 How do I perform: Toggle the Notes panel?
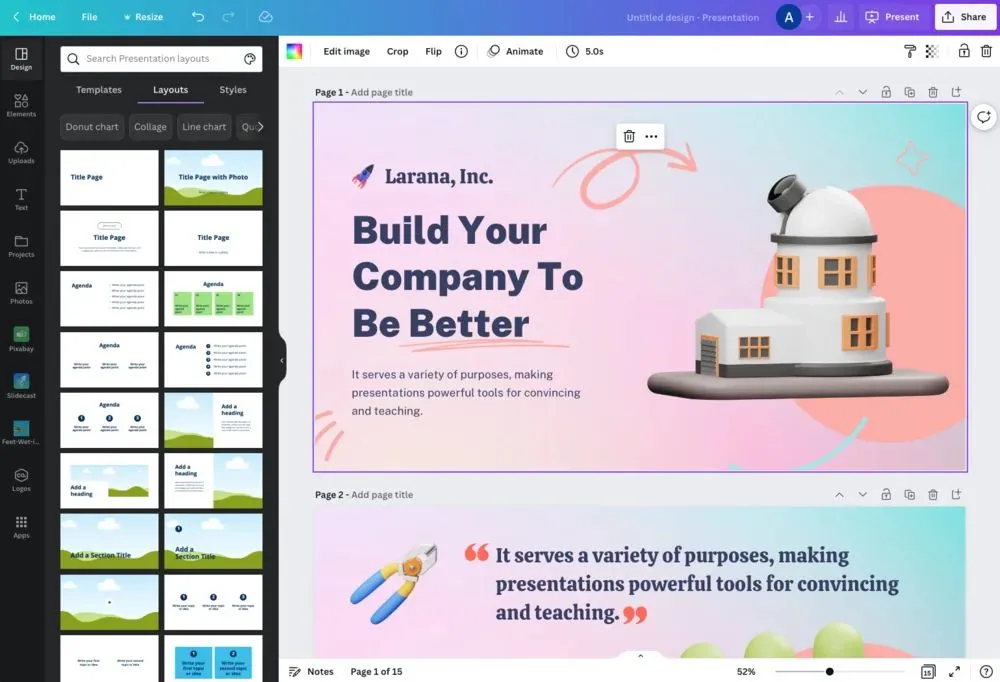click(311, 671)
